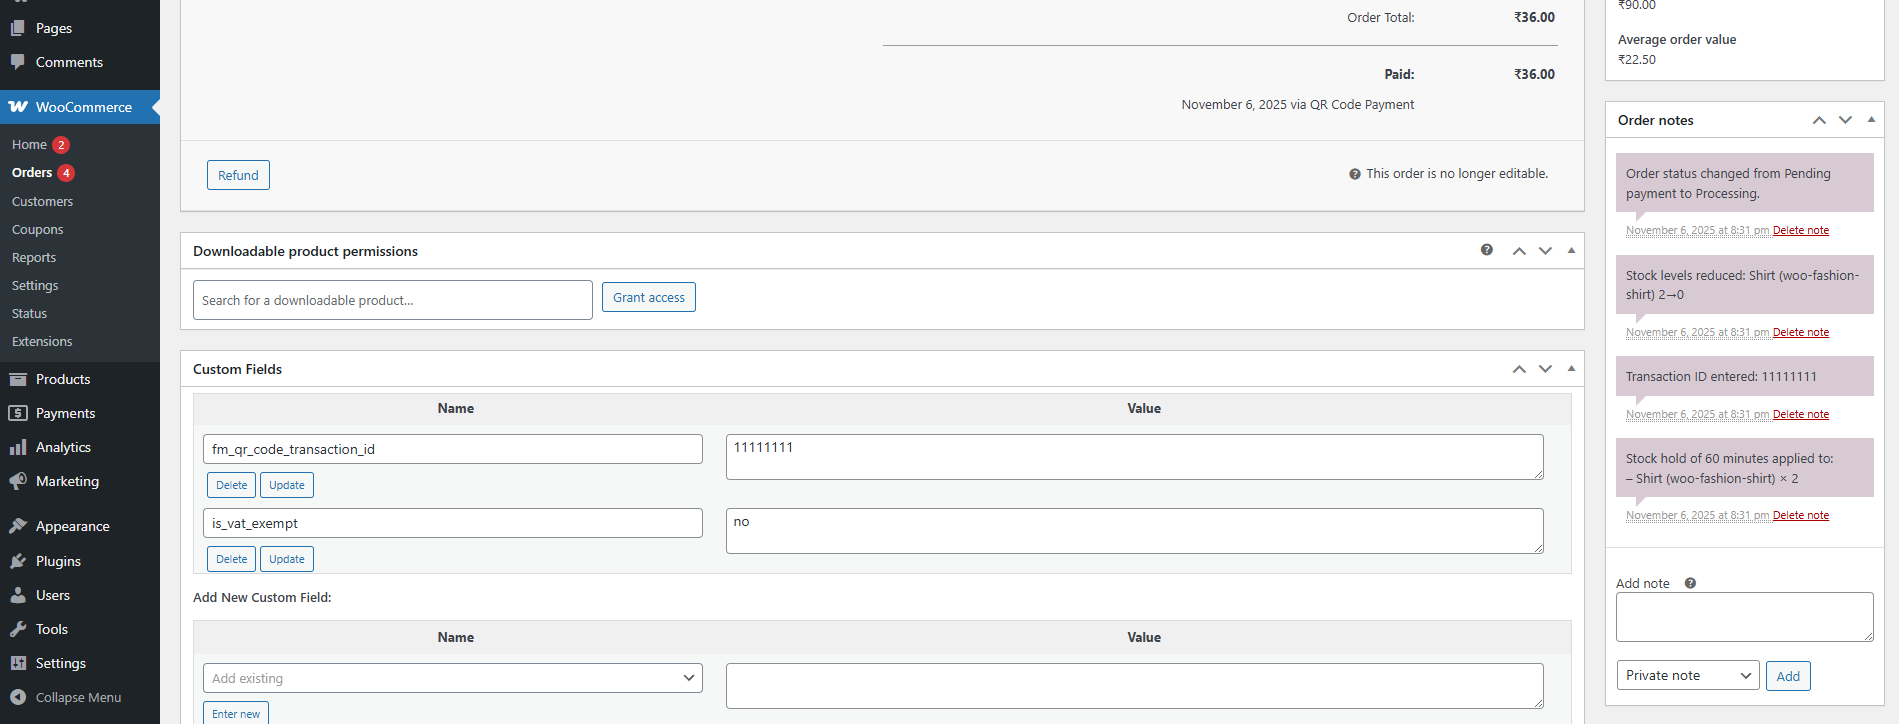Toggle Downloadable product permissions panel collapse

coord(1571,251)
